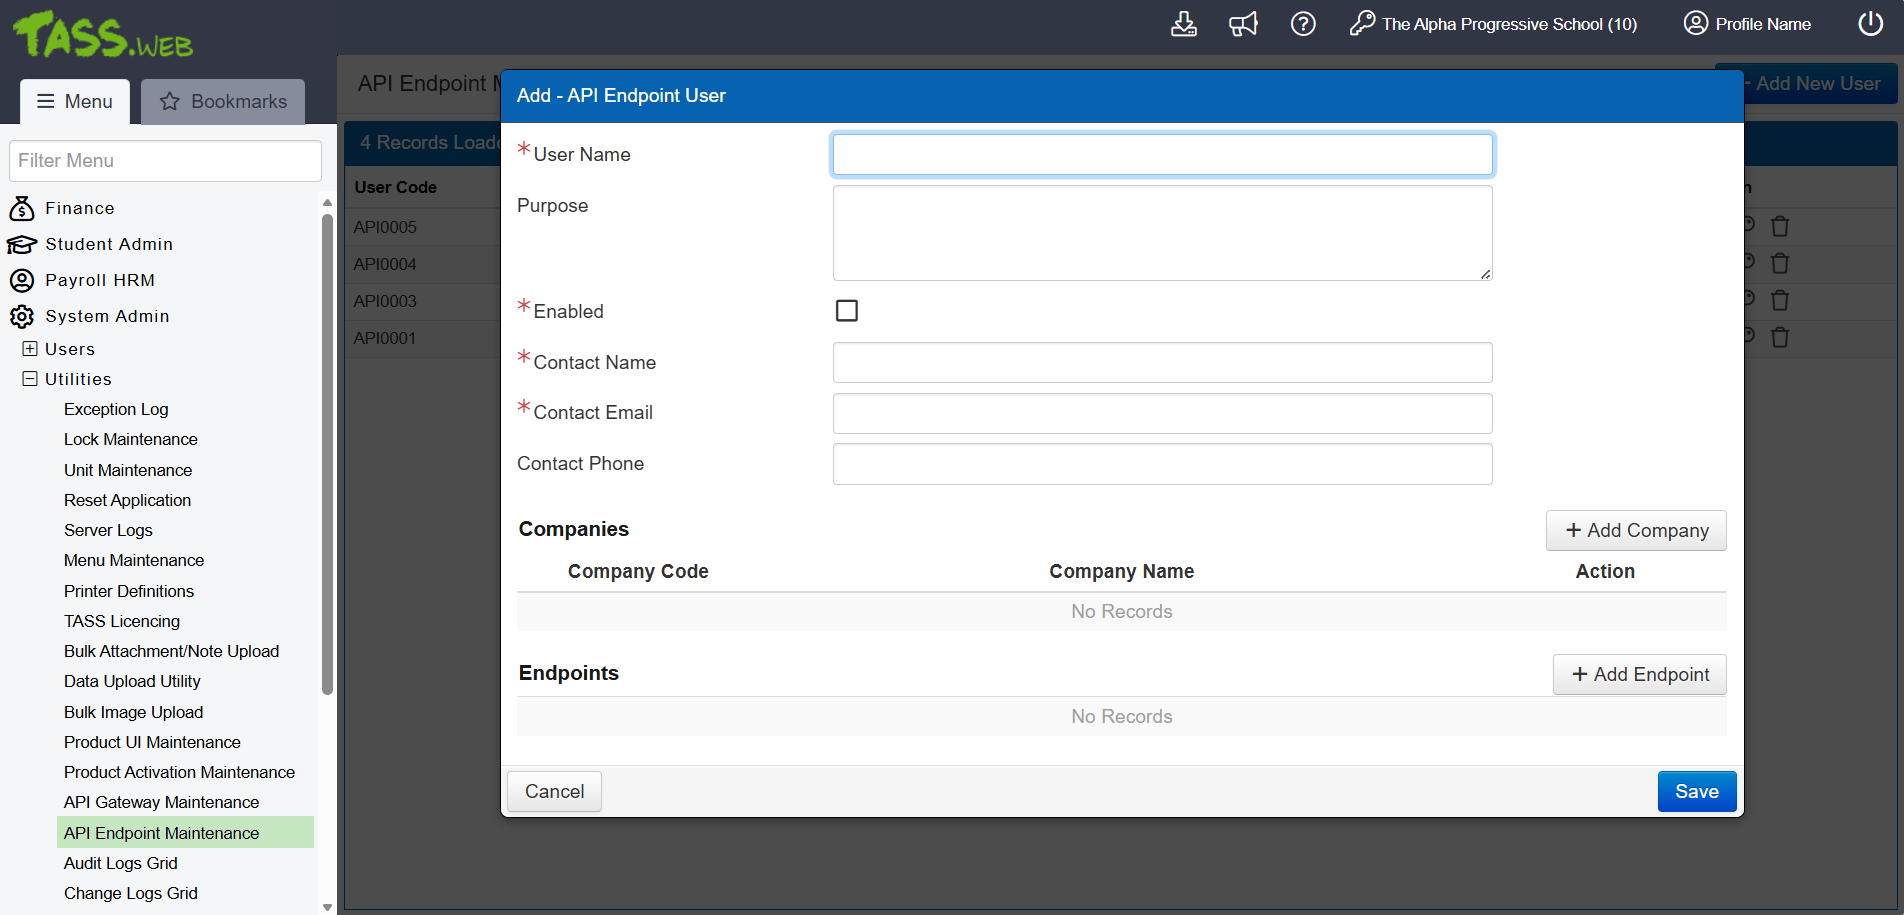1904x915 pixels.
Task: Click the sidebar menu scrollbar
Action: [327, 450]
